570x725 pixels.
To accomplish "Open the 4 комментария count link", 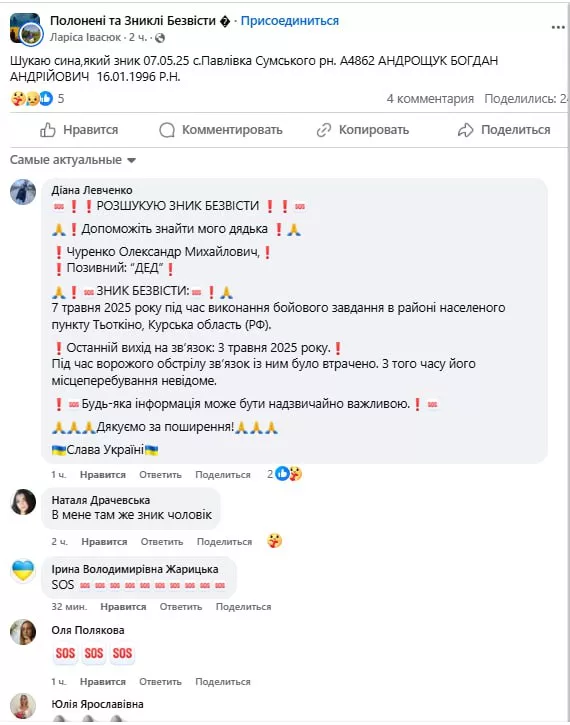I will (x=430, y=98).
